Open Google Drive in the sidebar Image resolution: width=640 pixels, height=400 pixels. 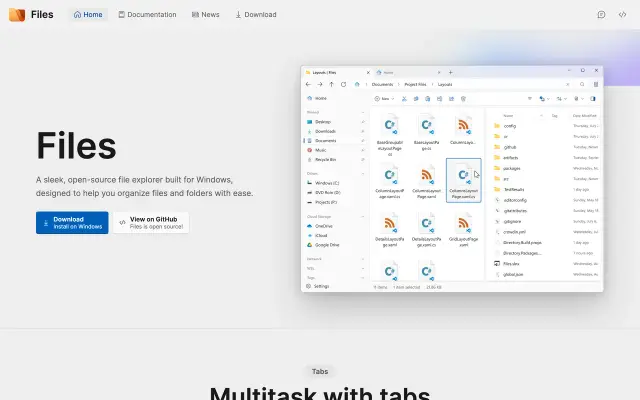click(x=335, y=245)
